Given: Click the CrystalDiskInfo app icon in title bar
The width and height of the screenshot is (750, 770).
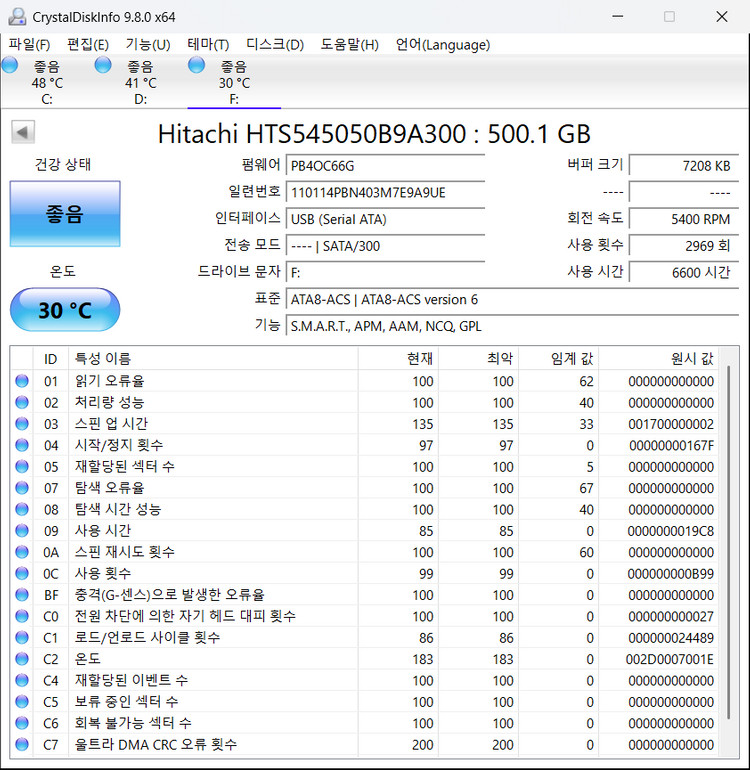Looking at the screenshot, I should [x=17, y=17].
